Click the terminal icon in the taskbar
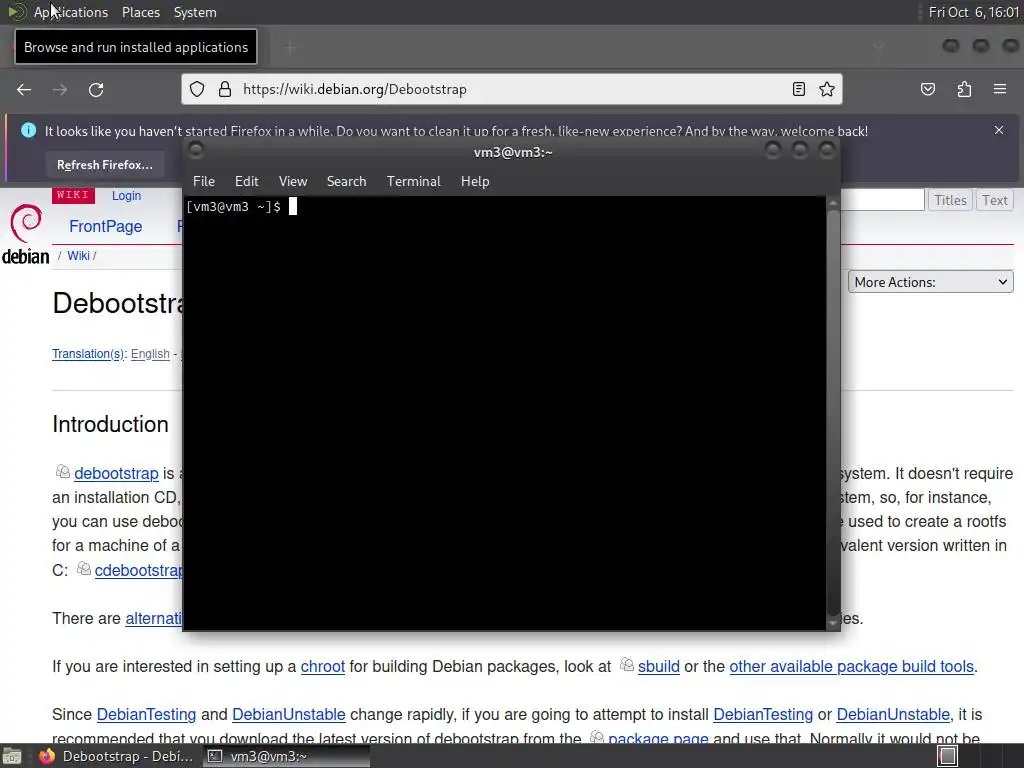Screen dimensions: 1024x768 coord(215,756)
